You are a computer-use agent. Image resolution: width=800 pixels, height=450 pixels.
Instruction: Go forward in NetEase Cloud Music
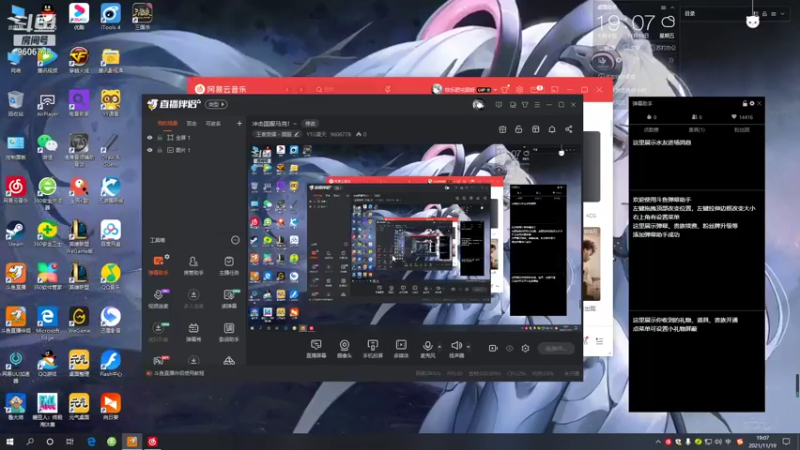(301, 89)
